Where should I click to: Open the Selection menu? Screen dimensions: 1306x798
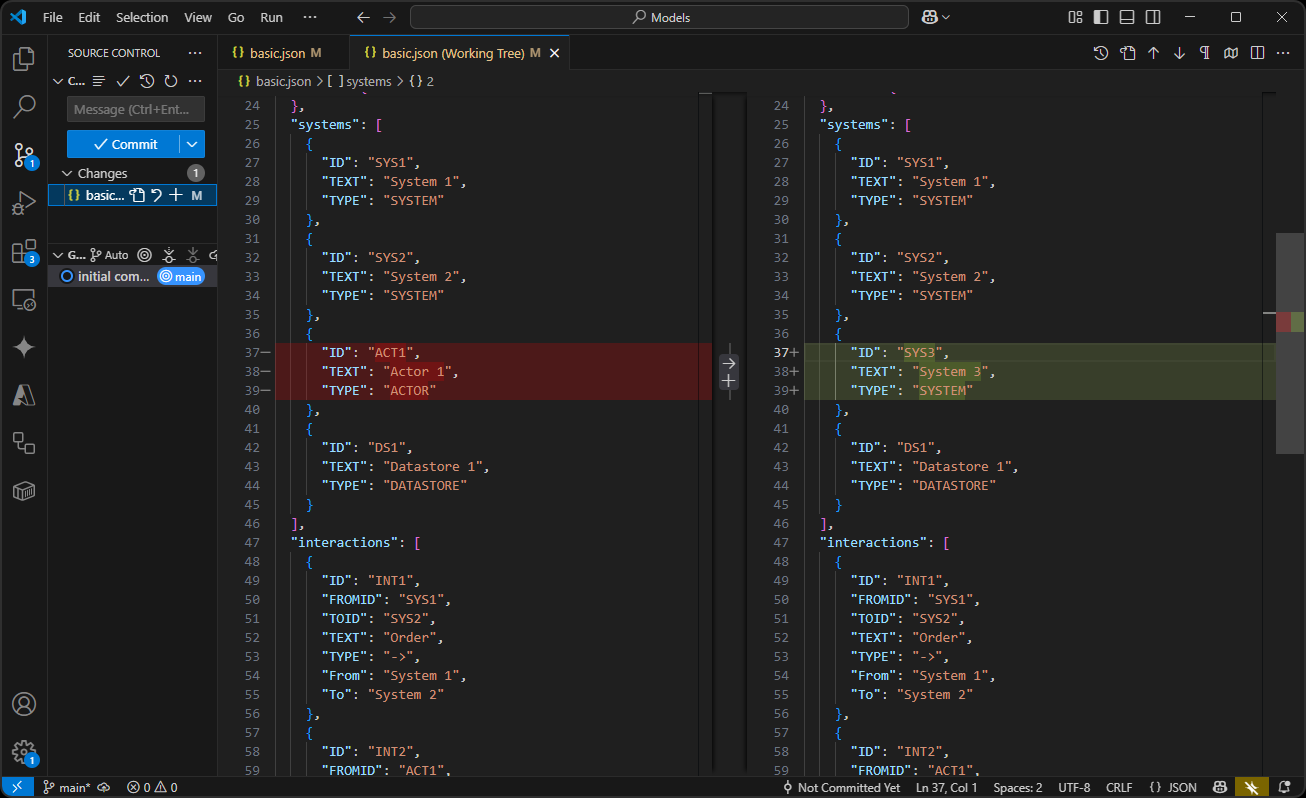coord(141,17)
